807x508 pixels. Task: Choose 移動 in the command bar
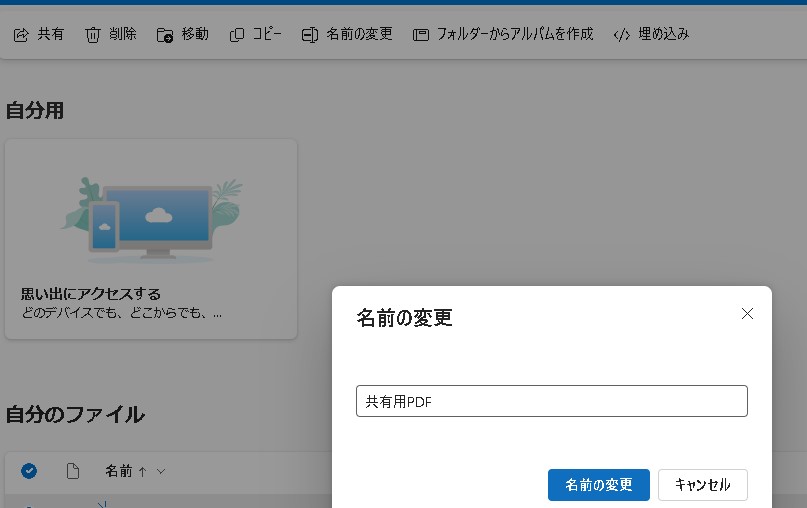pos(195,34)
